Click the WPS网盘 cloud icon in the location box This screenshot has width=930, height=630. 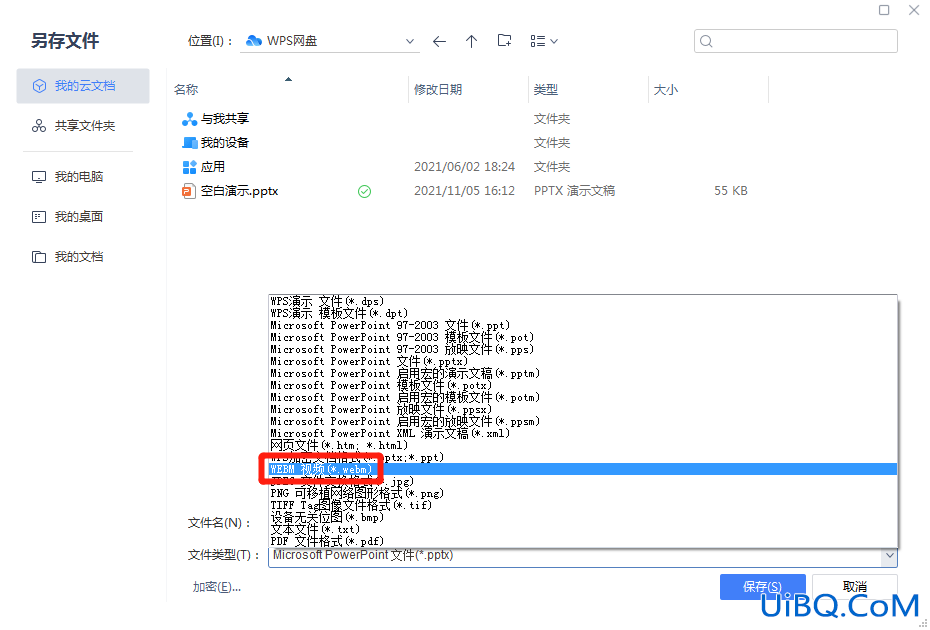(x=254, y=40)
